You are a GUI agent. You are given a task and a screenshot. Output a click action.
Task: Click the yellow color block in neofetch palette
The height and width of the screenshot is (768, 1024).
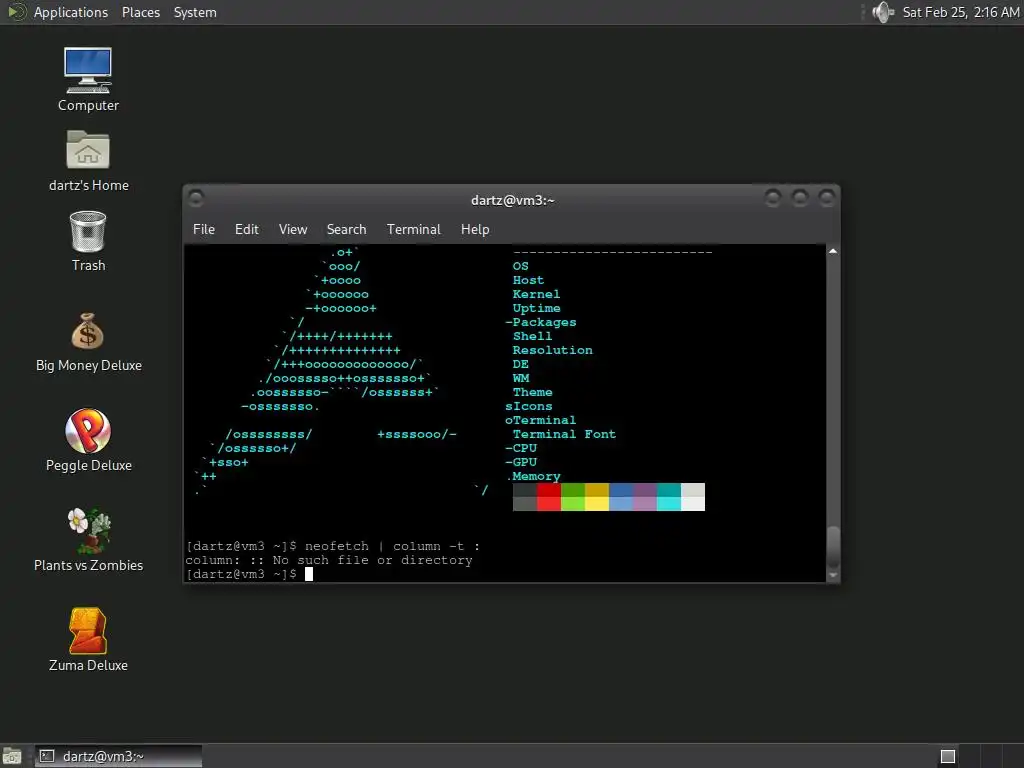[x=597, y=497]
